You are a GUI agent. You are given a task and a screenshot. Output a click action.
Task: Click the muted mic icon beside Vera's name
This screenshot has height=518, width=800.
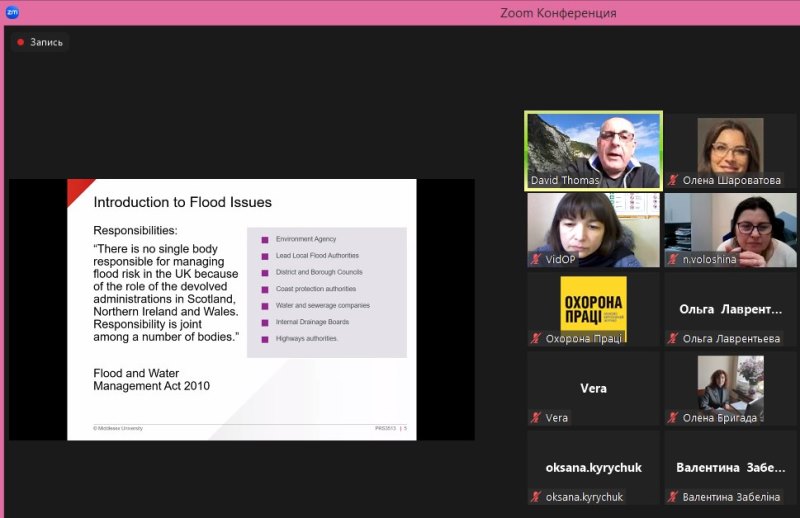(x=536, y=417)
